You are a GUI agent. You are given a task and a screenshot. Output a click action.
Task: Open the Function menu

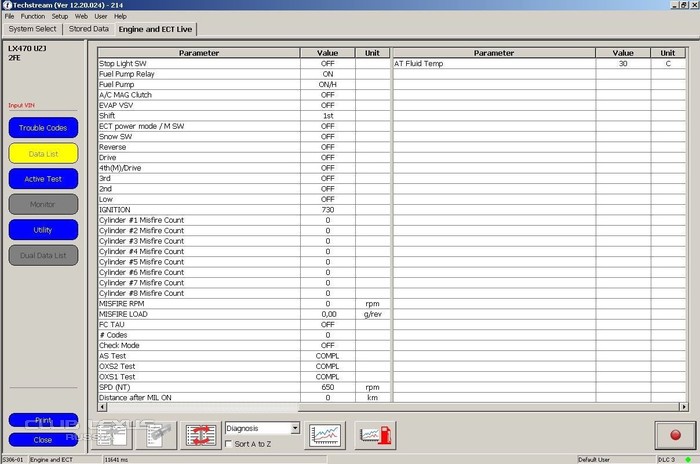click(x=32, y=17)
